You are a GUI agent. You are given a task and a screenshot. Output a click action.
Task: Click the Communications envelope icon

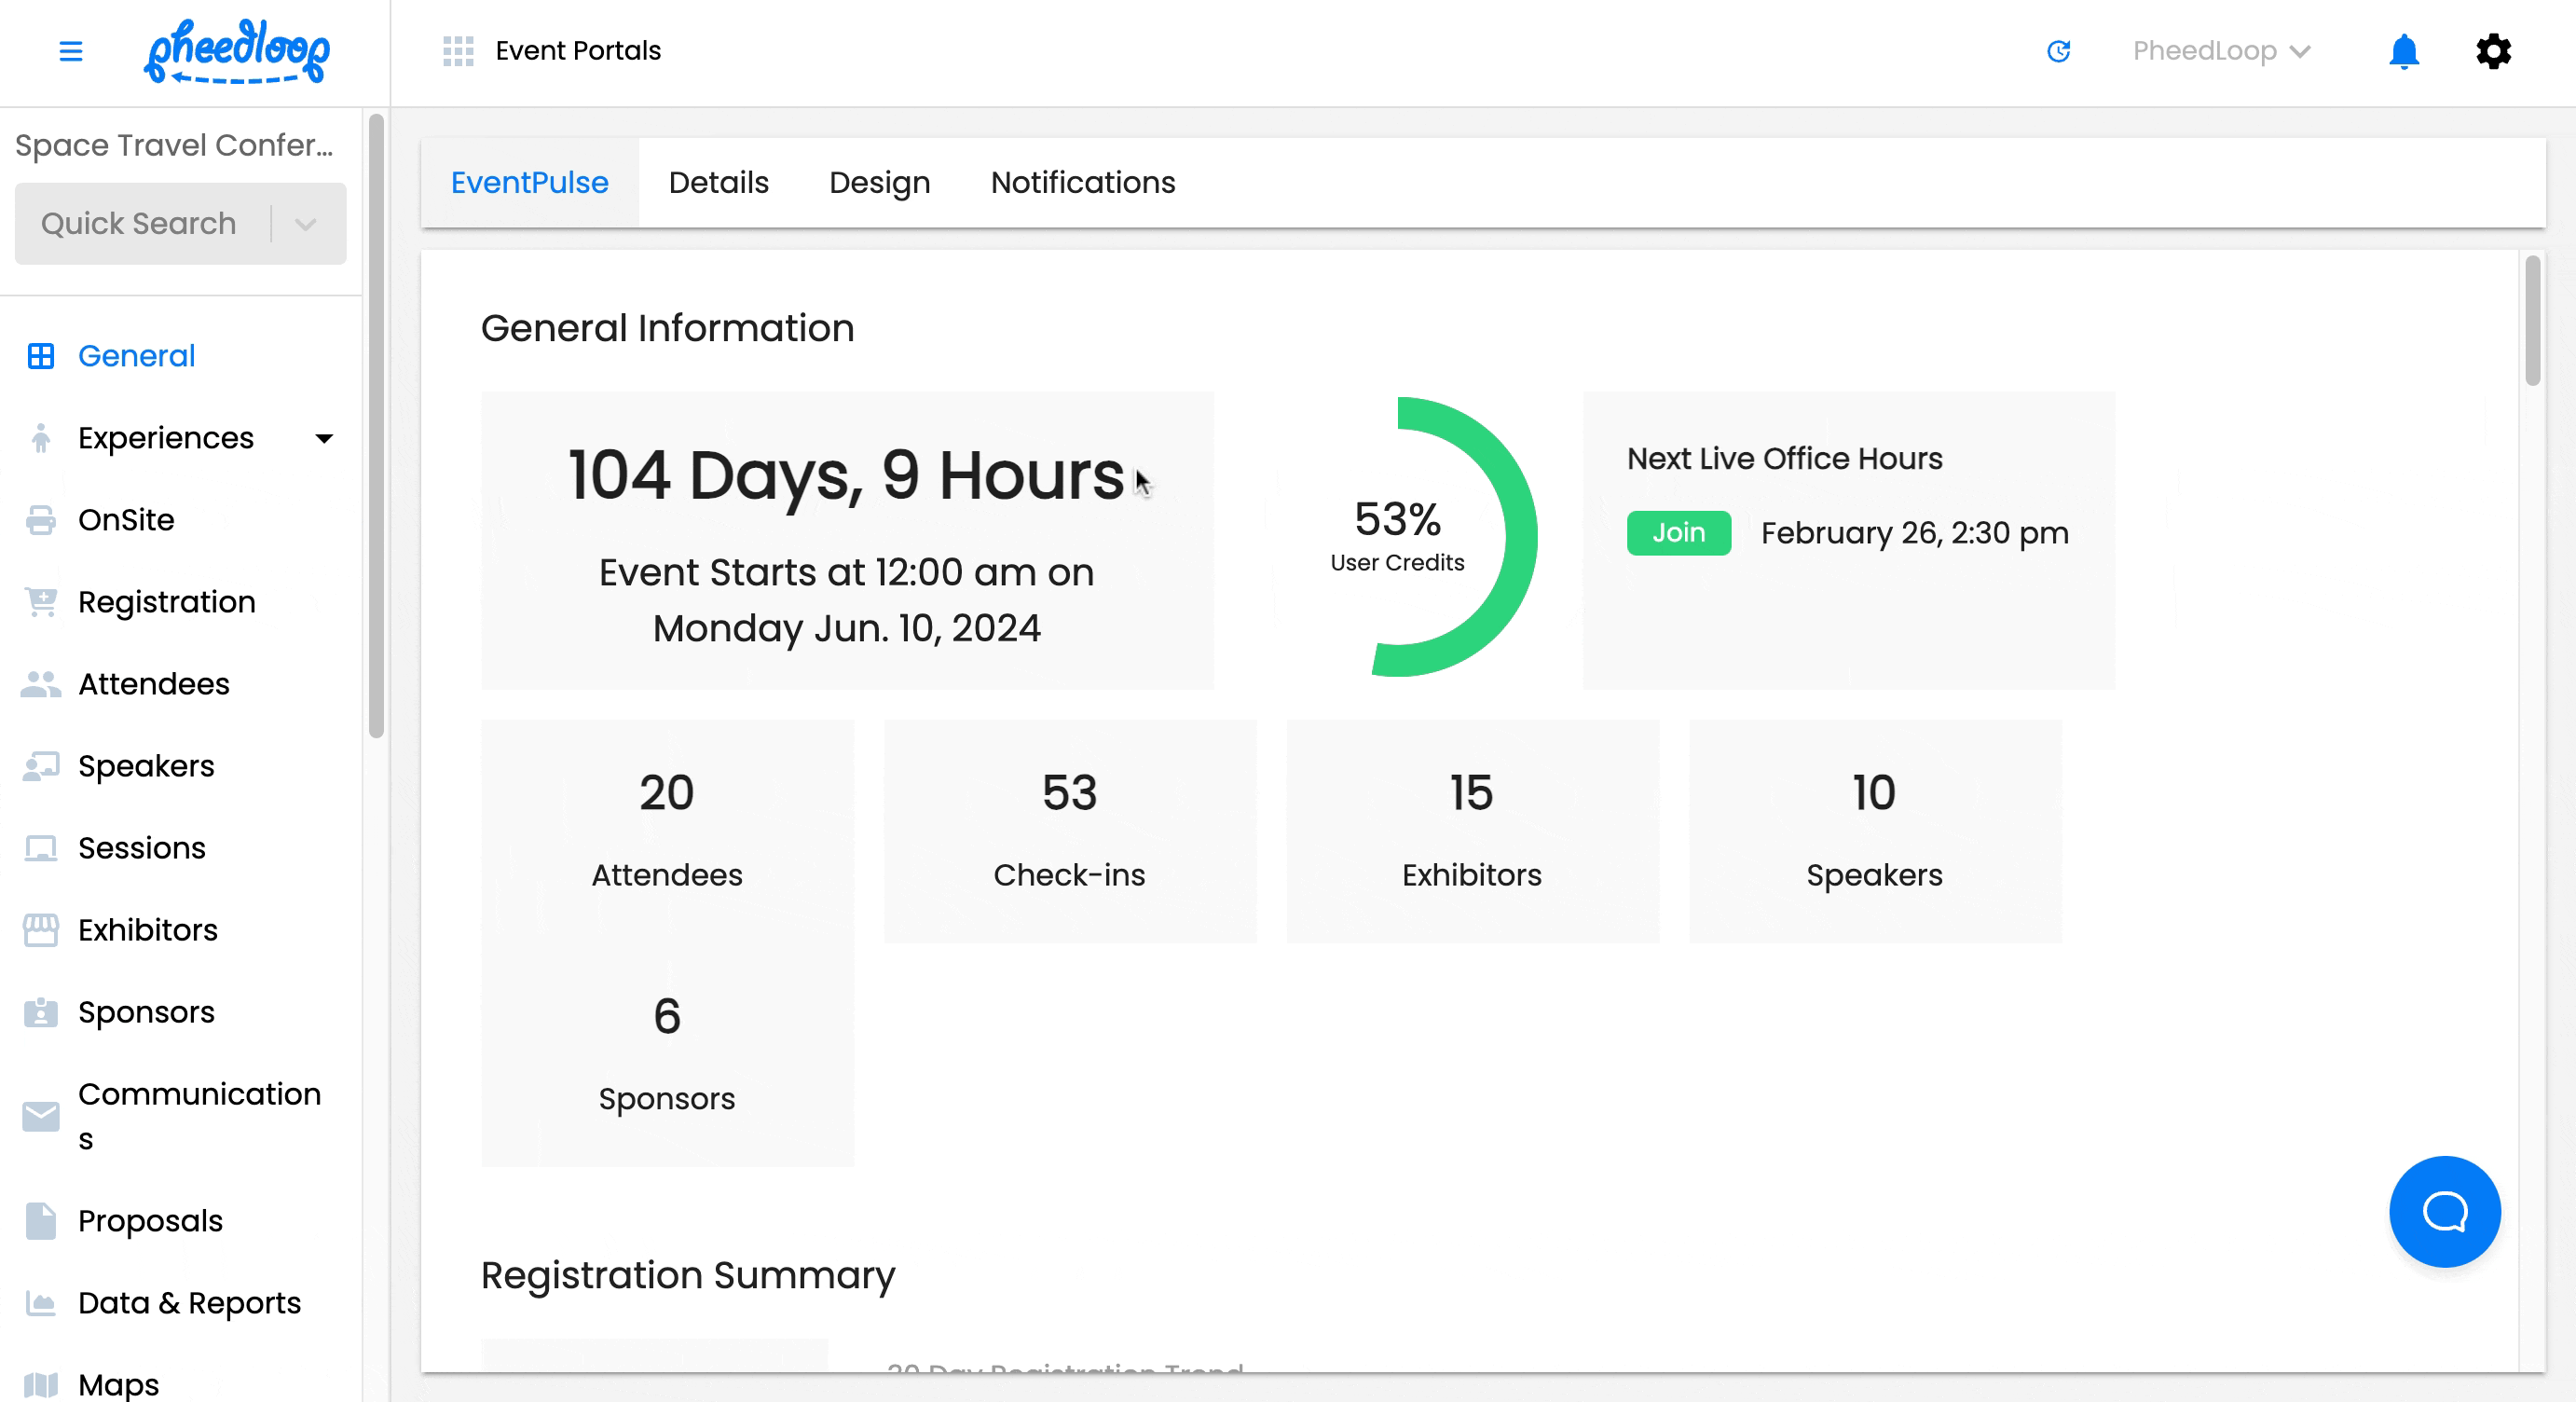pyautogui.click(x=41, y=1116)
